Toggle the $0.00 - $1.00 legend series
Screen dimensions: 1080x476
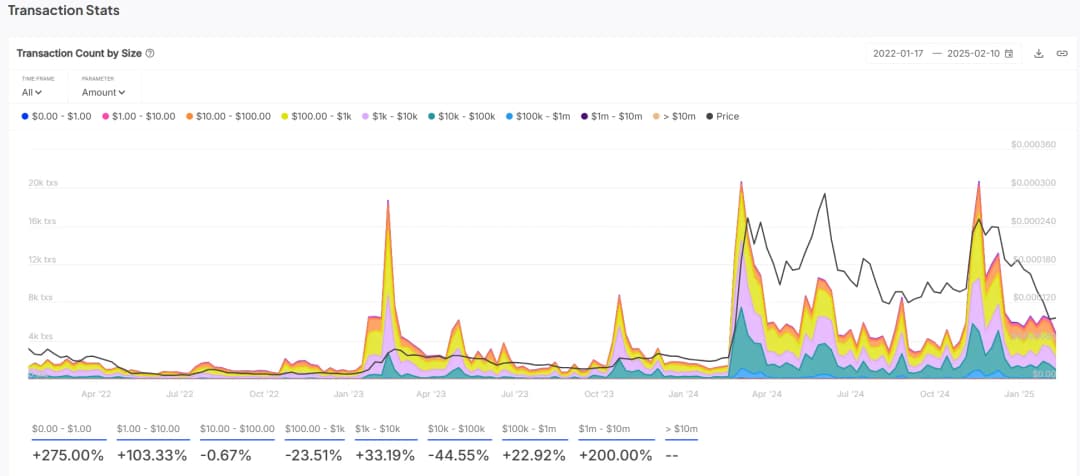(56, 117)
